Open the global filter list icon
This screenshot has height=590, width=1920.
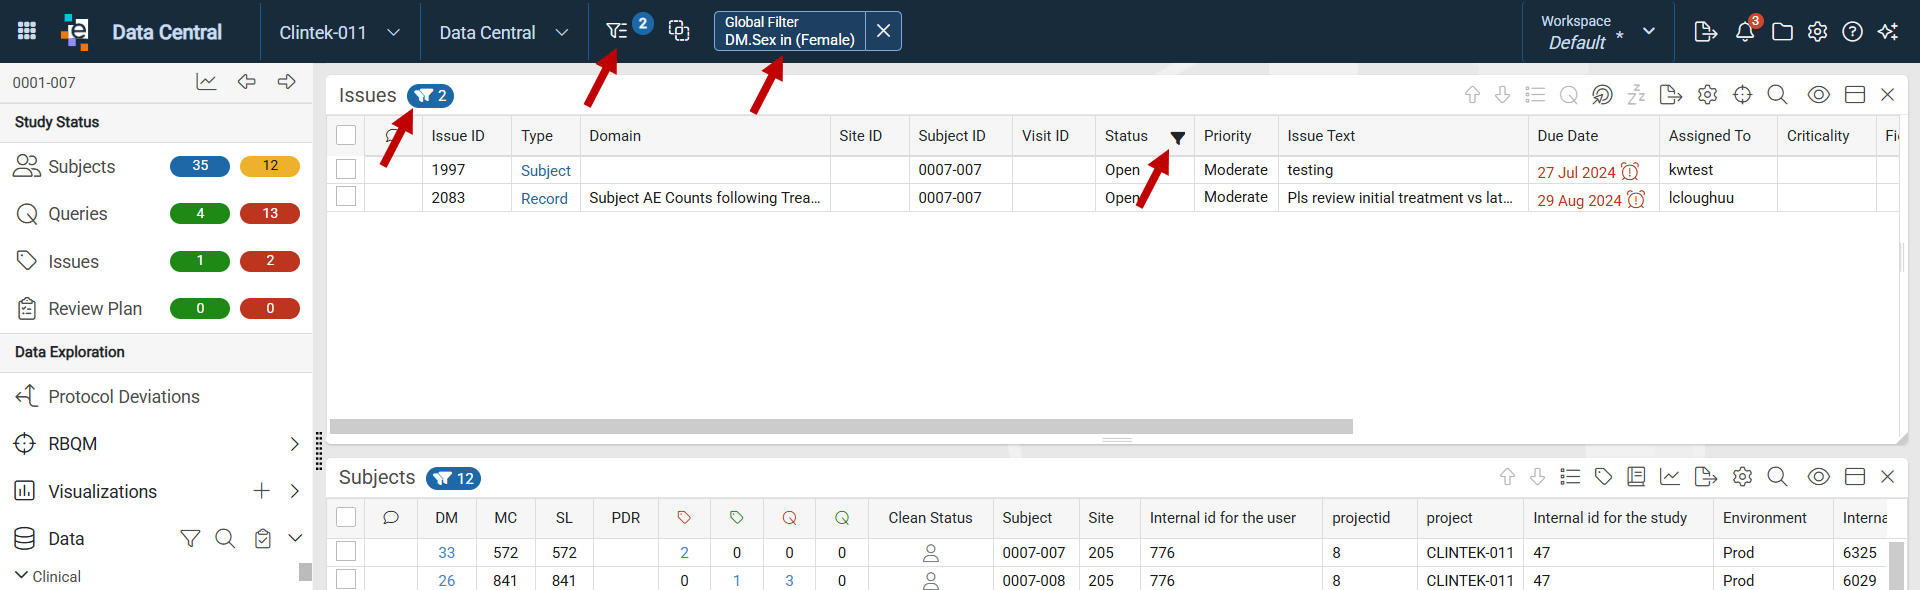pos(617,32)
